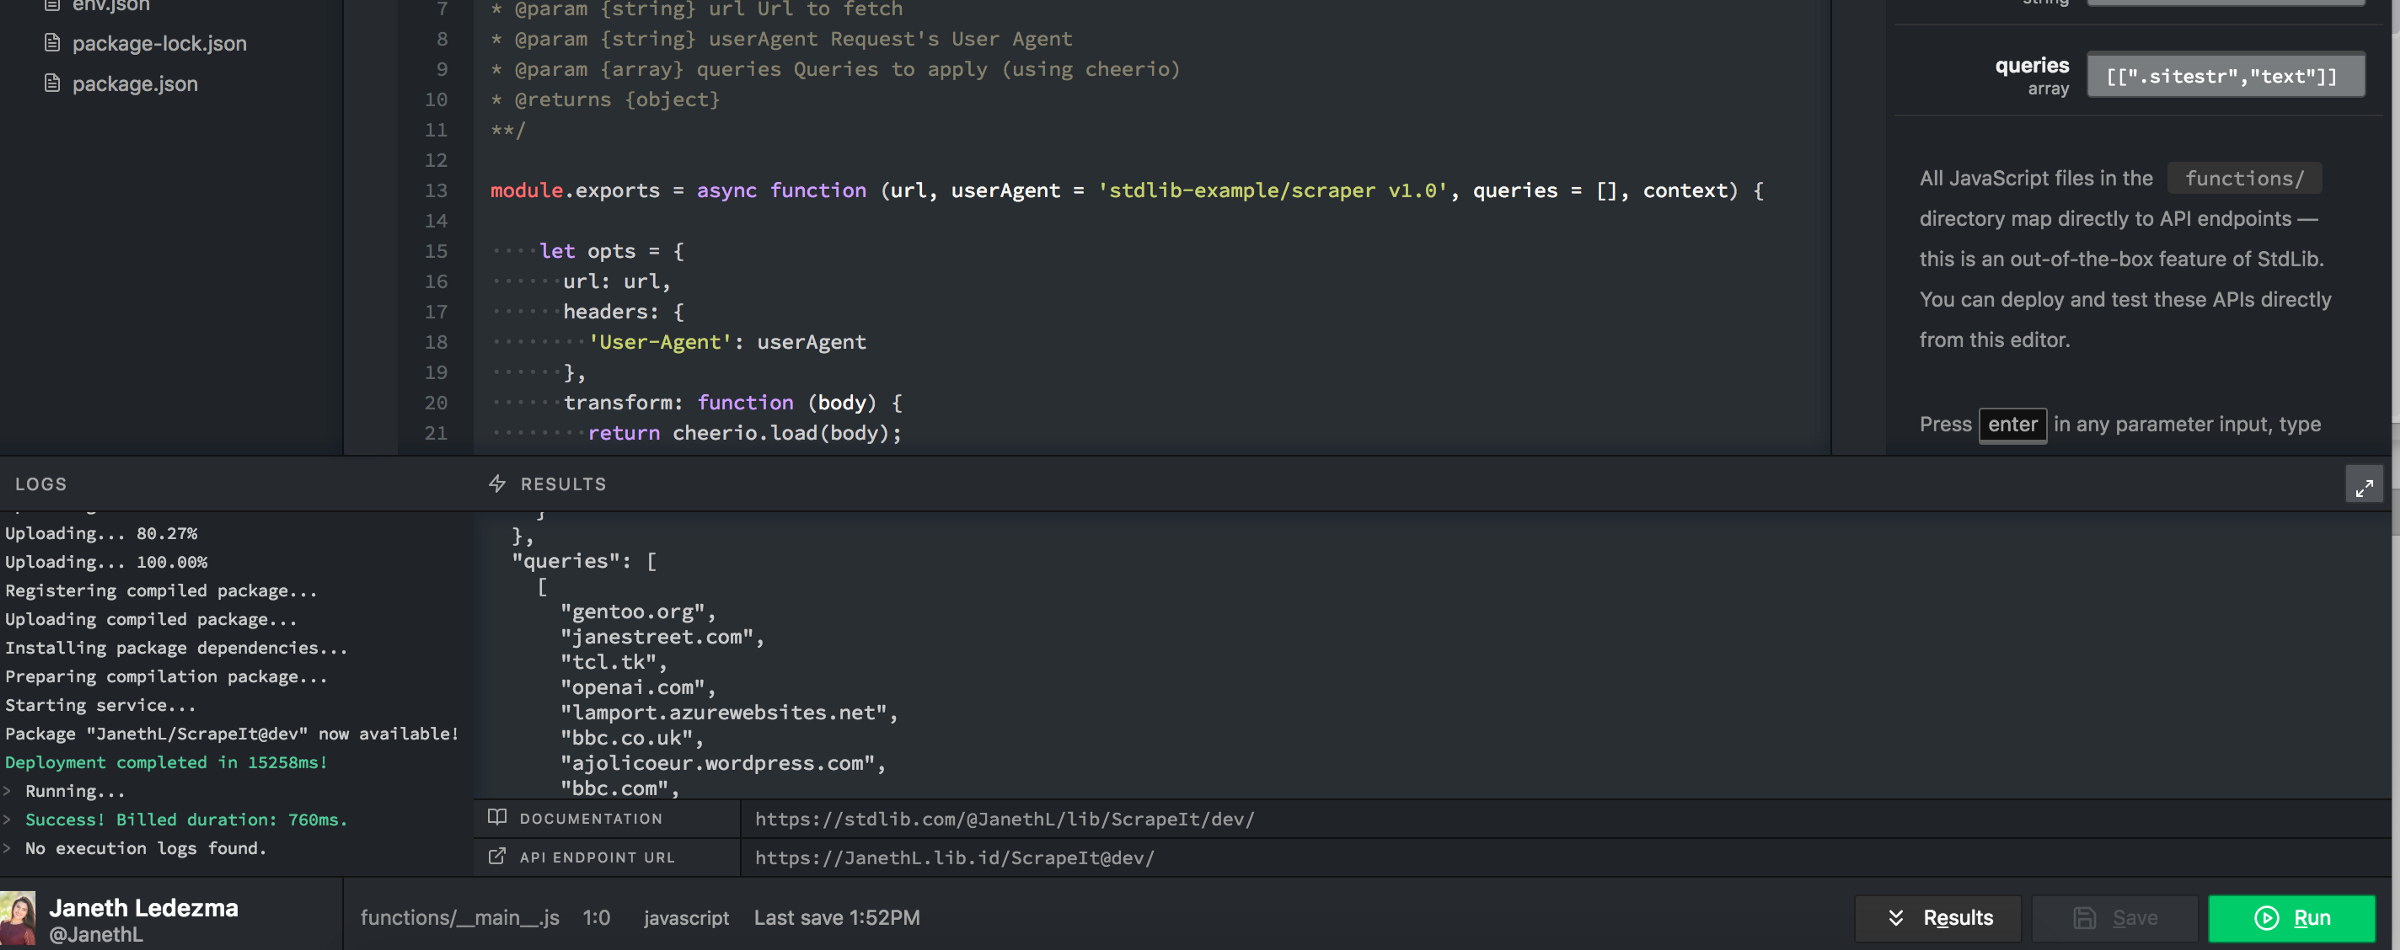Viewport: 2400px width, 950px height.
Task: Open package.json in the file tree
Action: (135, 84)
